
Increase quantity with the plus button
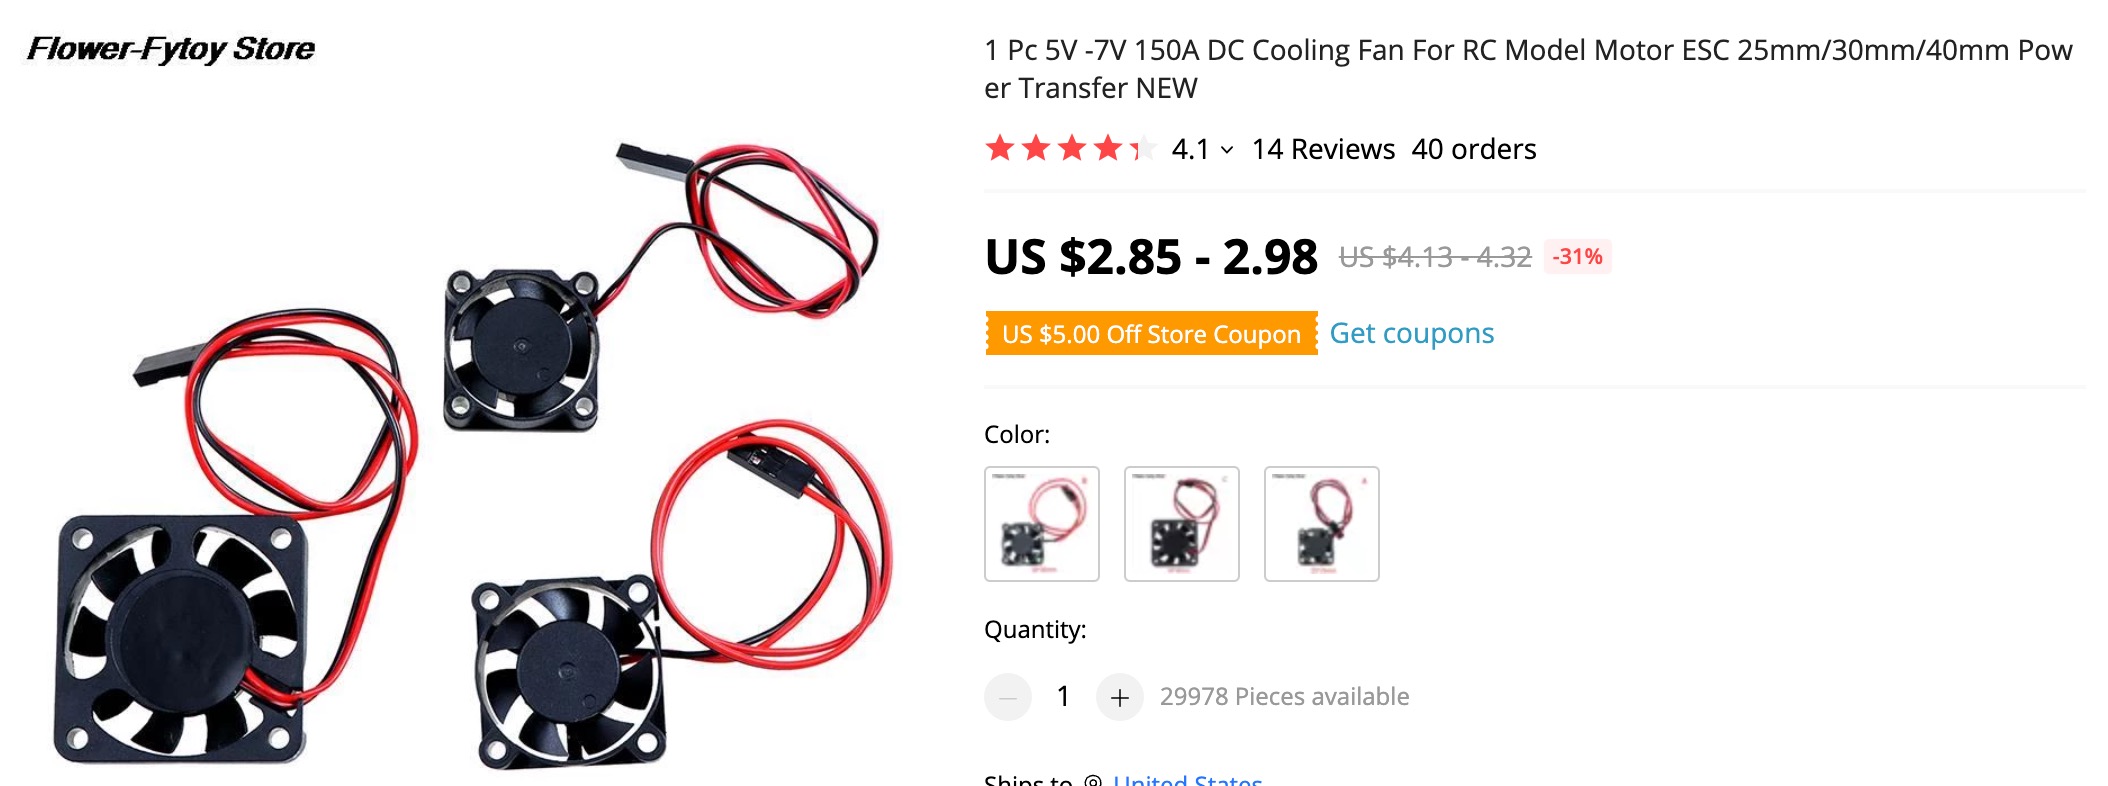(x=1120, y=697)
